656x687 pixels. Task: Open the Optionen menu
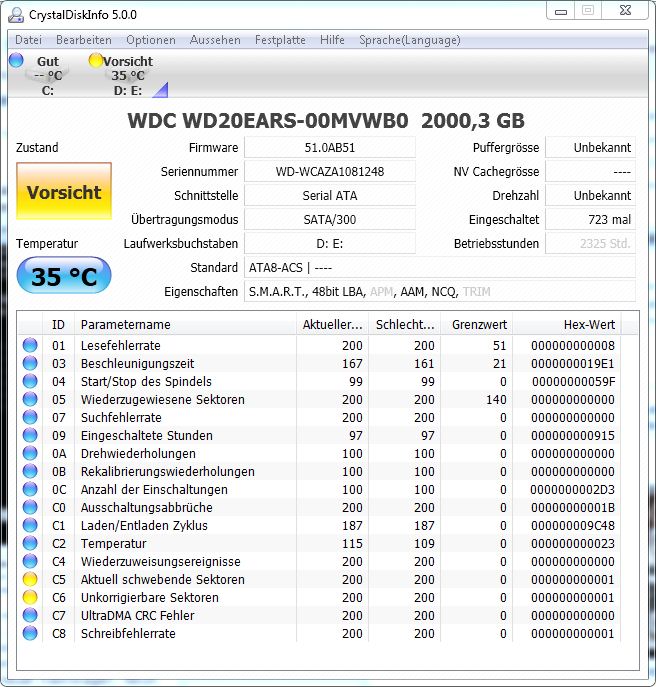click(x=151, y=40)
